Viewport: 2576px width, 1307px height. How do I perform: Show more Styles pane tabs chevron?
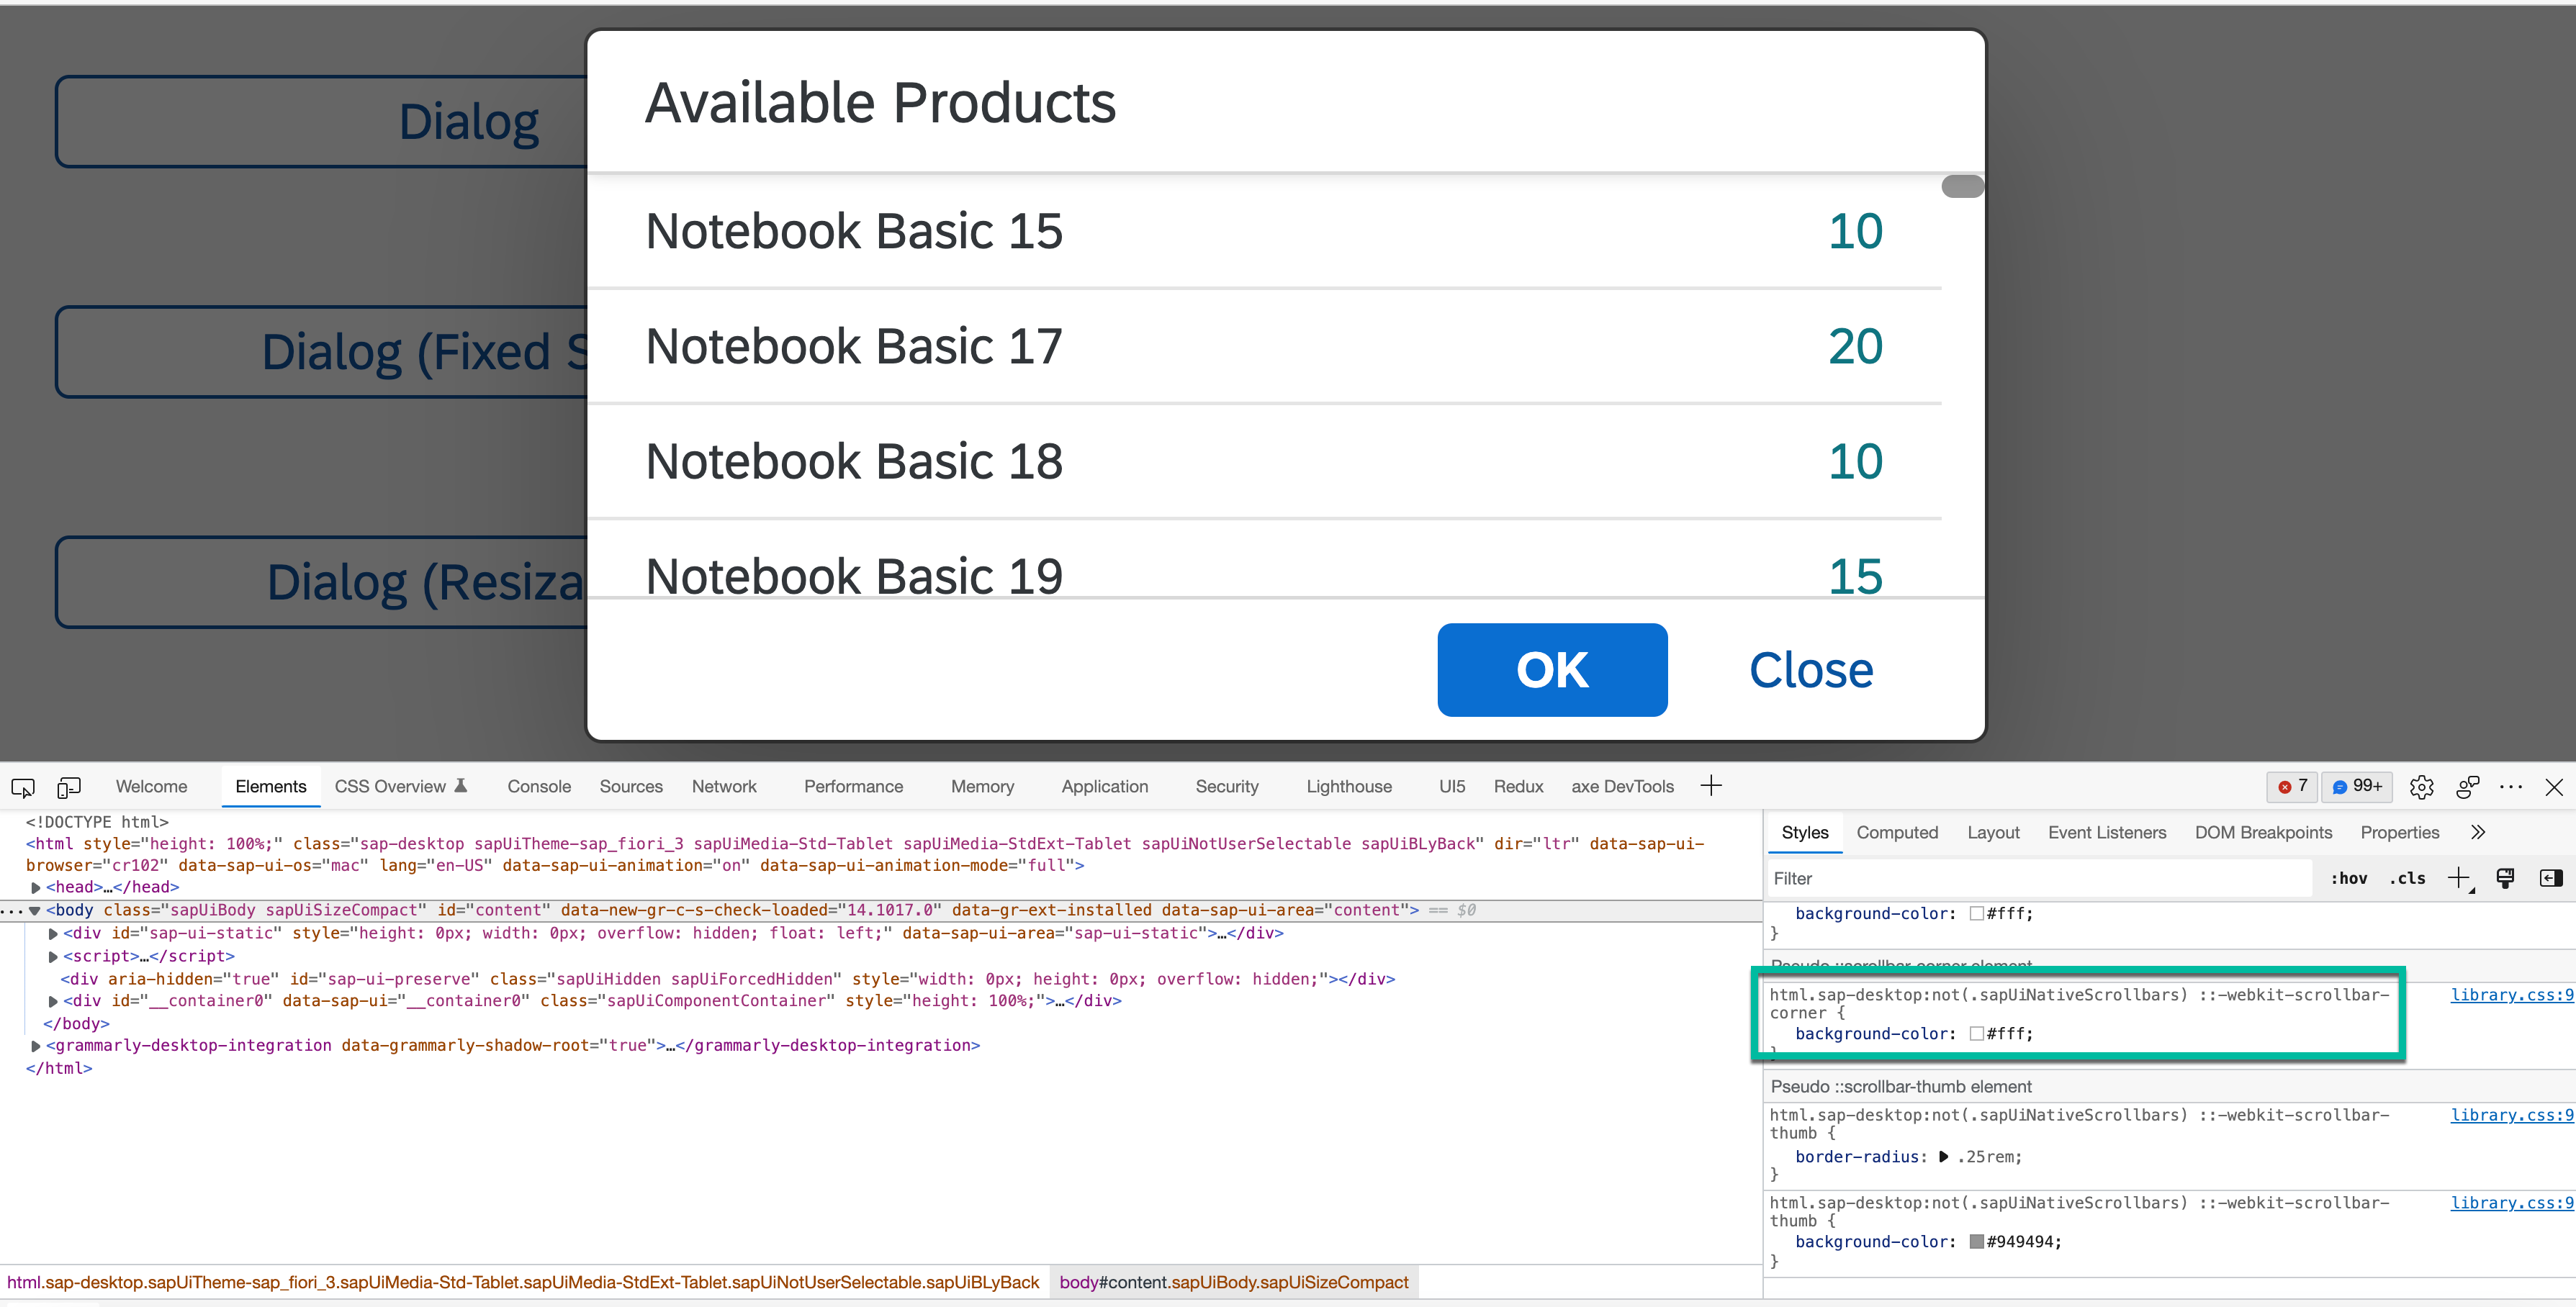click(x=2478, y=832)
